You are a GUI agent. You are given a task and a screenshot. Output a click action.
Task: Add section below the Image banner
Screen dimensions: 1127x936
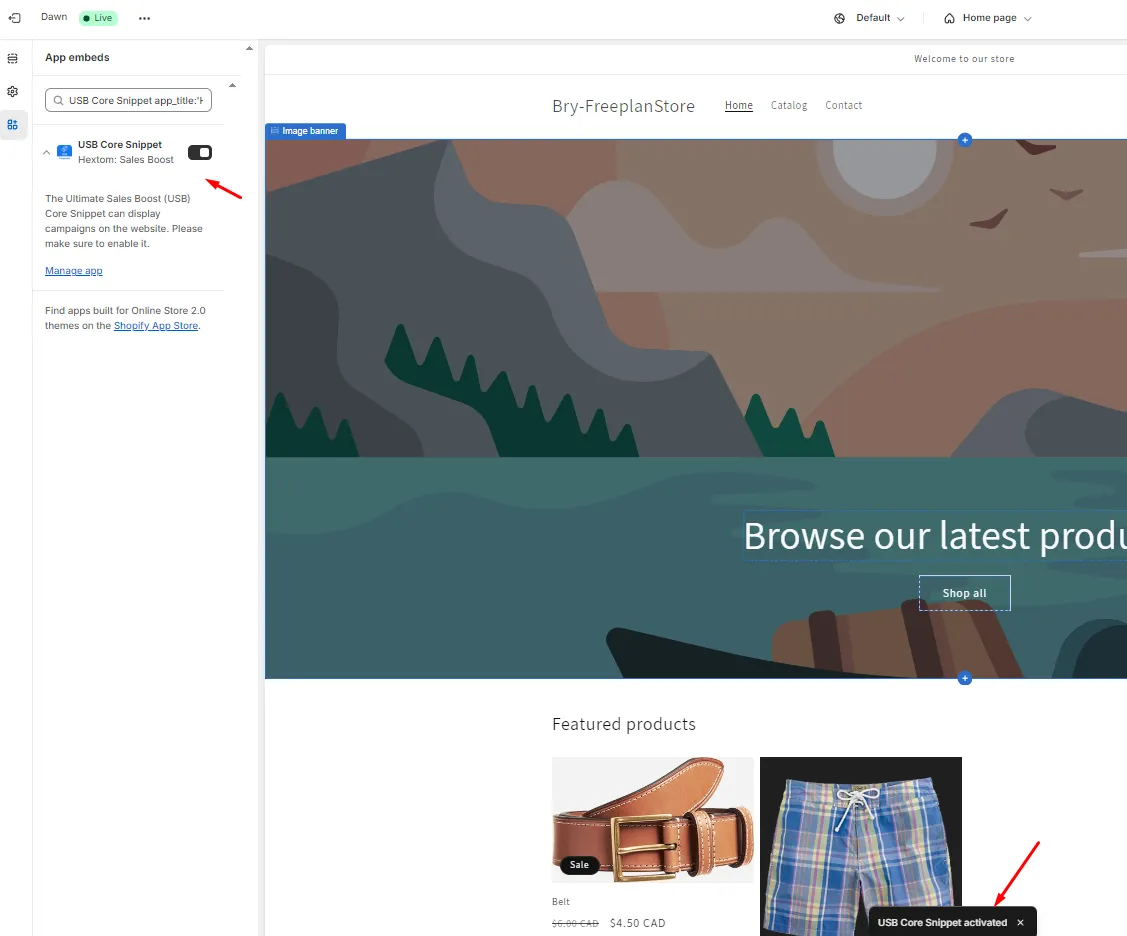click(x=965, y=678)
